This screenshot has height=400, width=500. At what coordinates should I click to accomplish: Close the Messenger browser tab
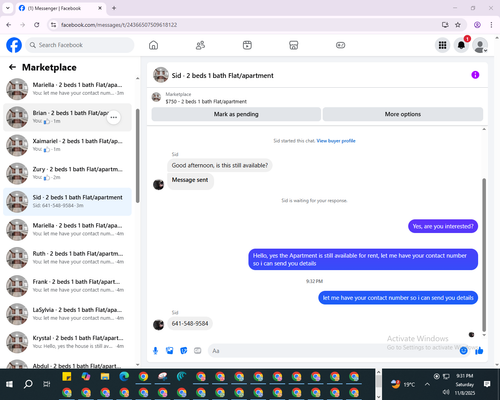point(100,8)
